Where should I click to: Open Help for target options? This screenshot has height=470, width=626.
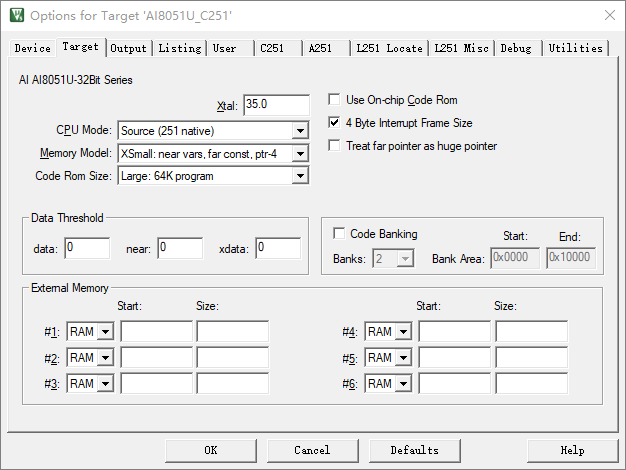pos(573,450)
